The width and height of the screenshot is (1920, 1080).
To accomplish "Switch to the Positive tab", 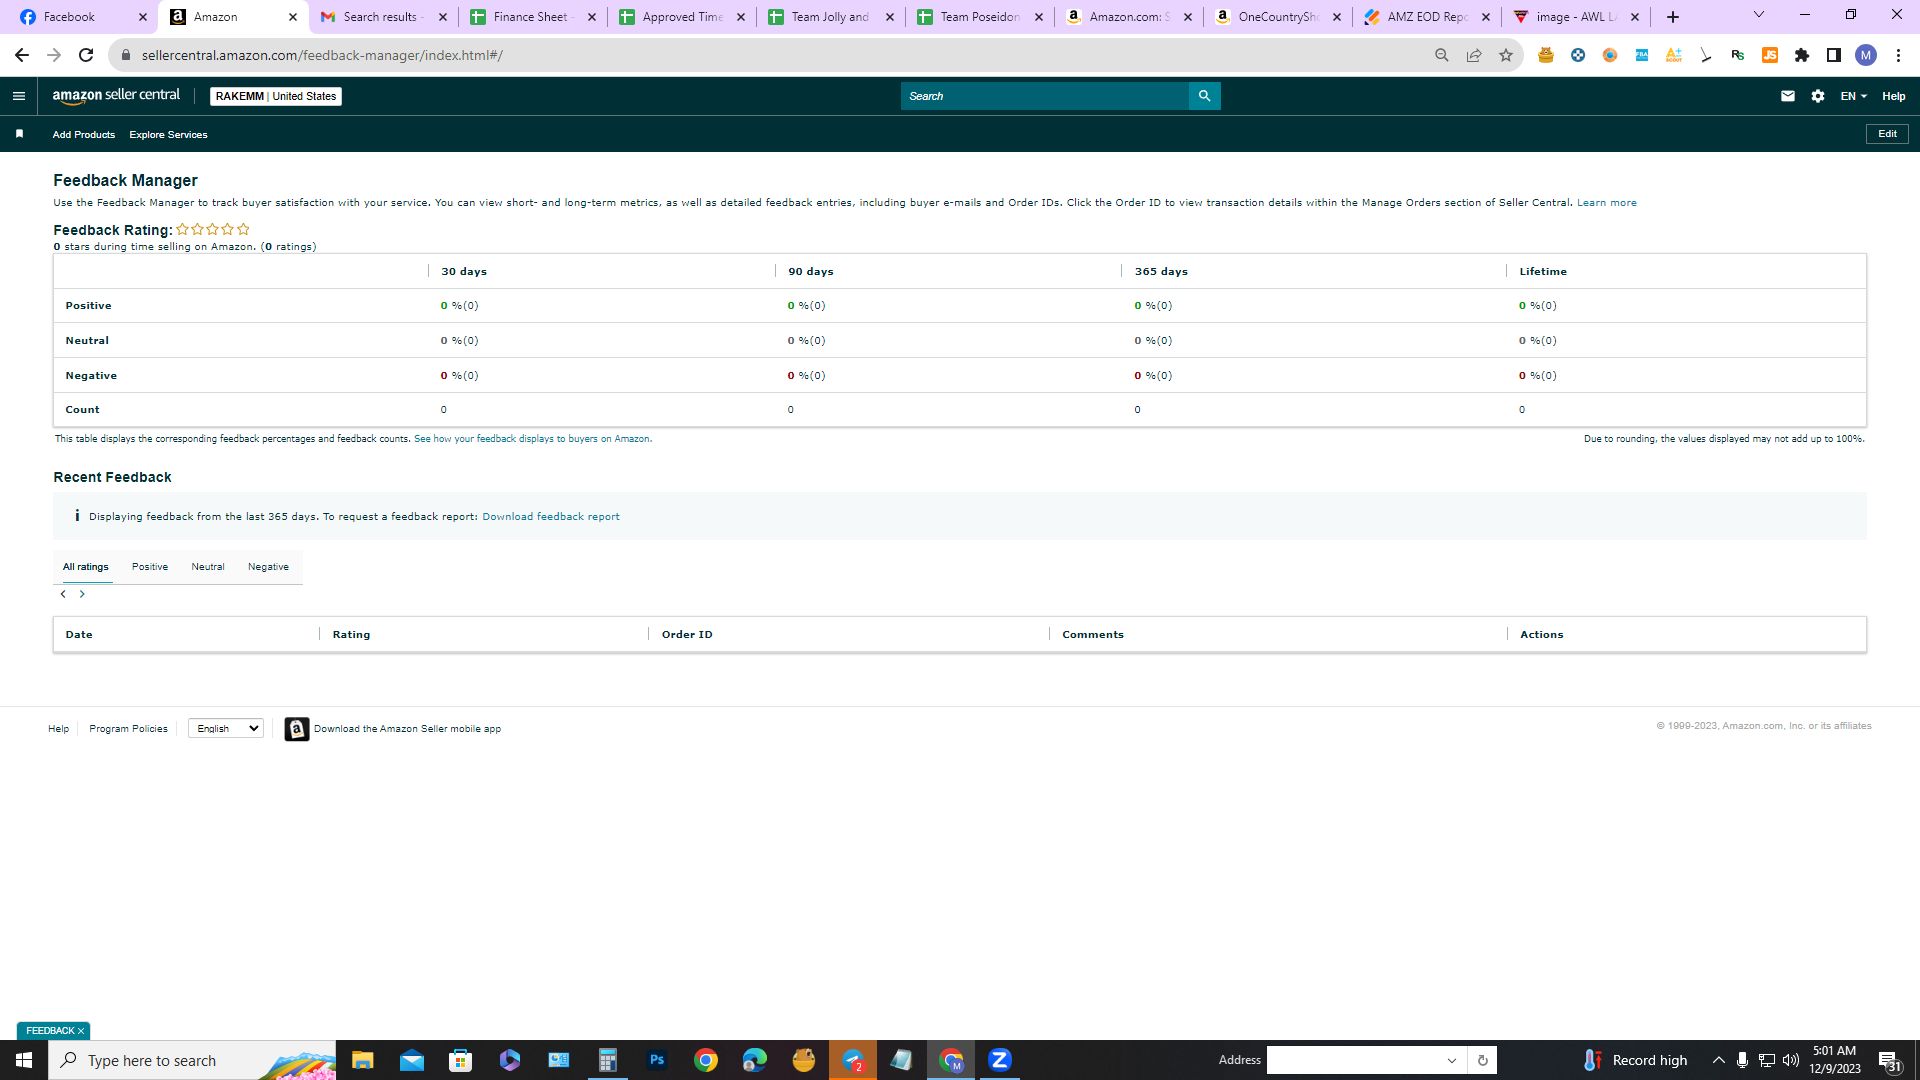I will tap(150, 567).
